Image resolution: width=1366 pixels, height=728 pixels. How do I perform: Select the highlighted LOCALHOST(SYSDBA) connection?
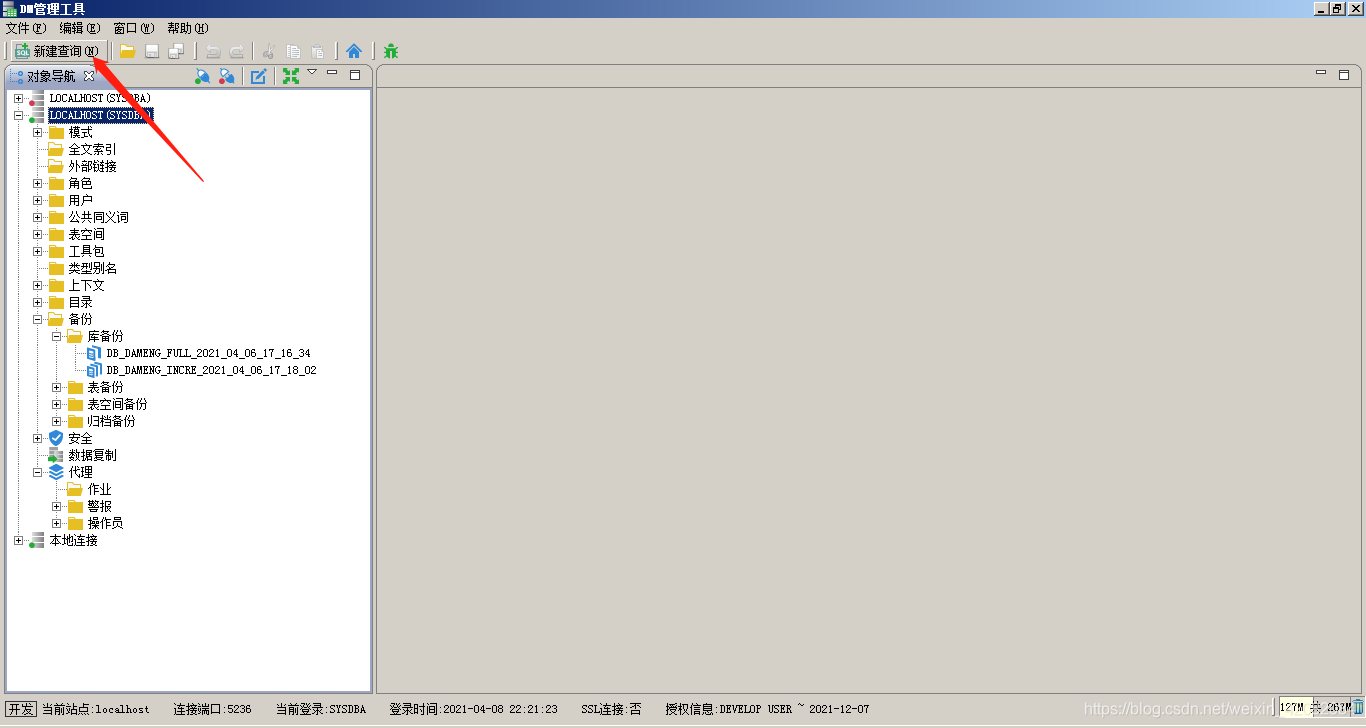(100, 115)
